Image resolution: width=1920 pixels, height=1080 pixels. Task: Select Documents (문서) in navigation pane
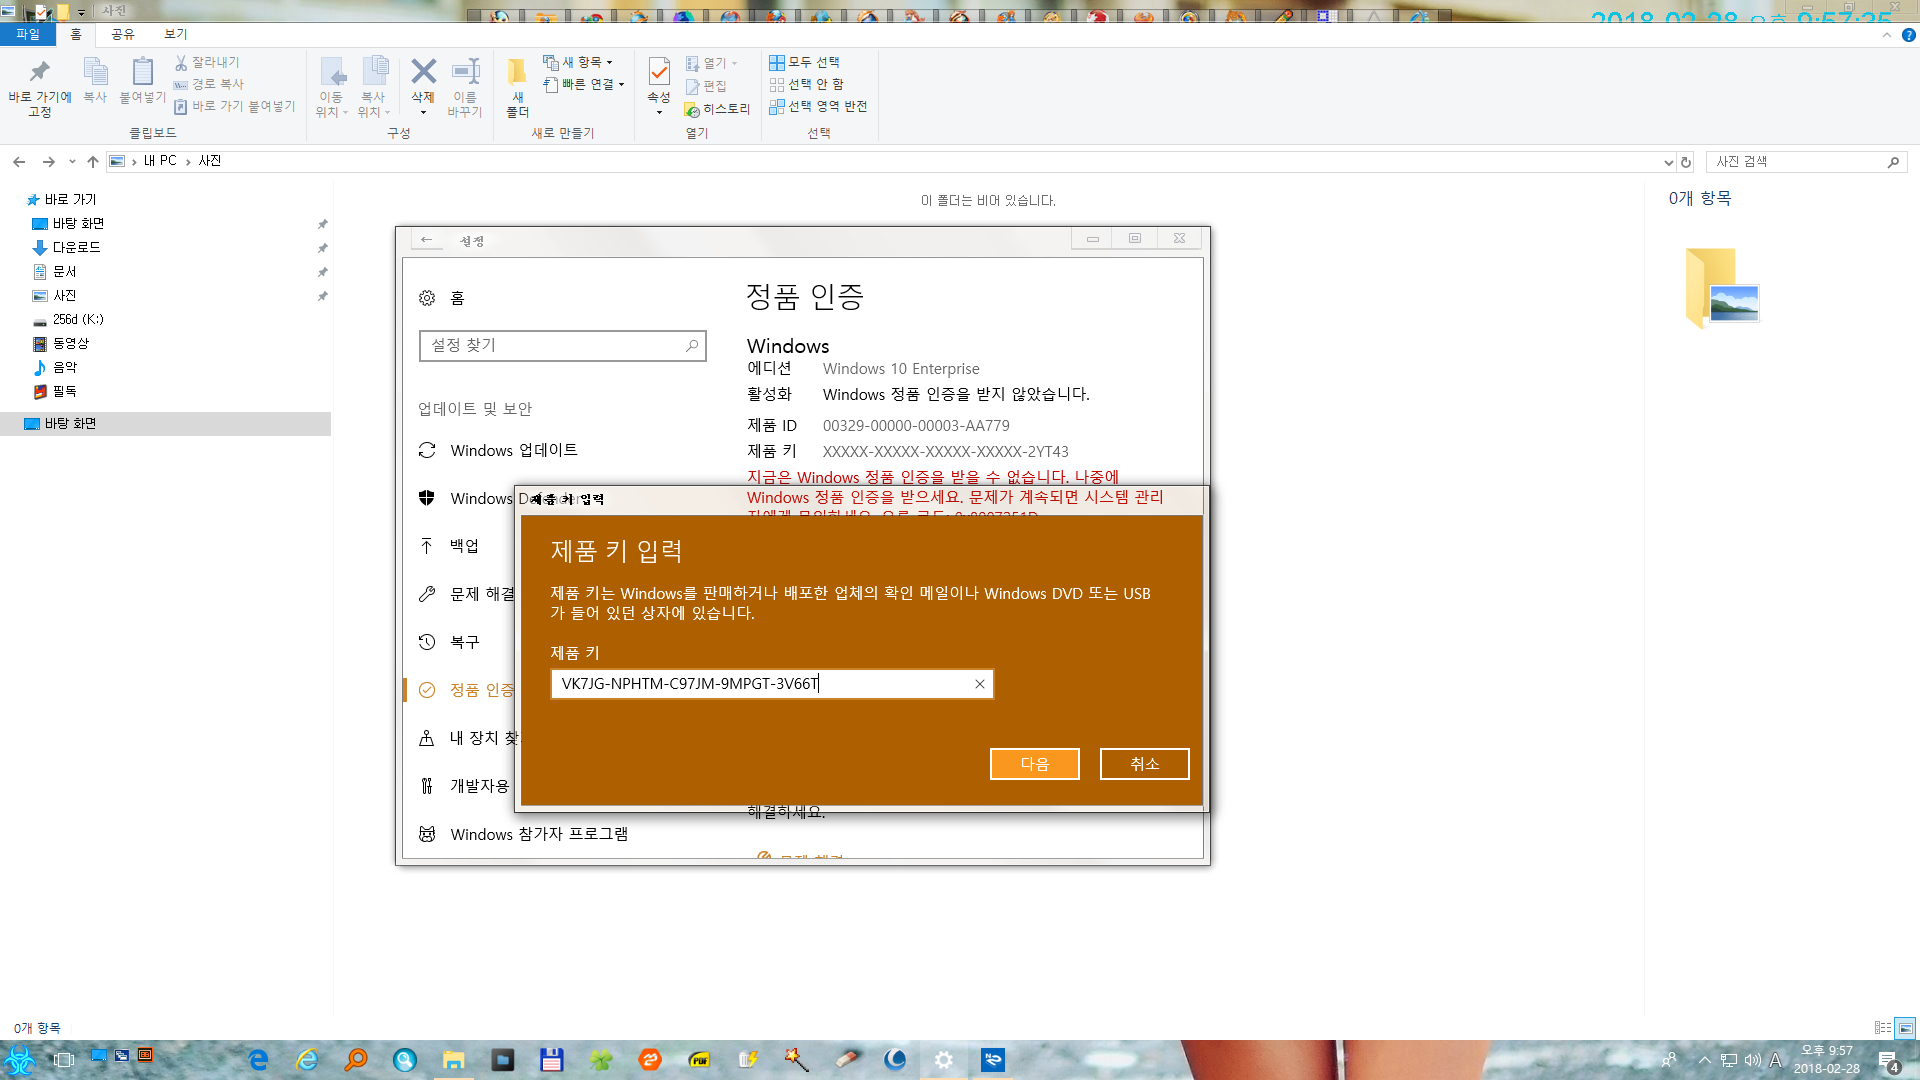coord(55,272)
